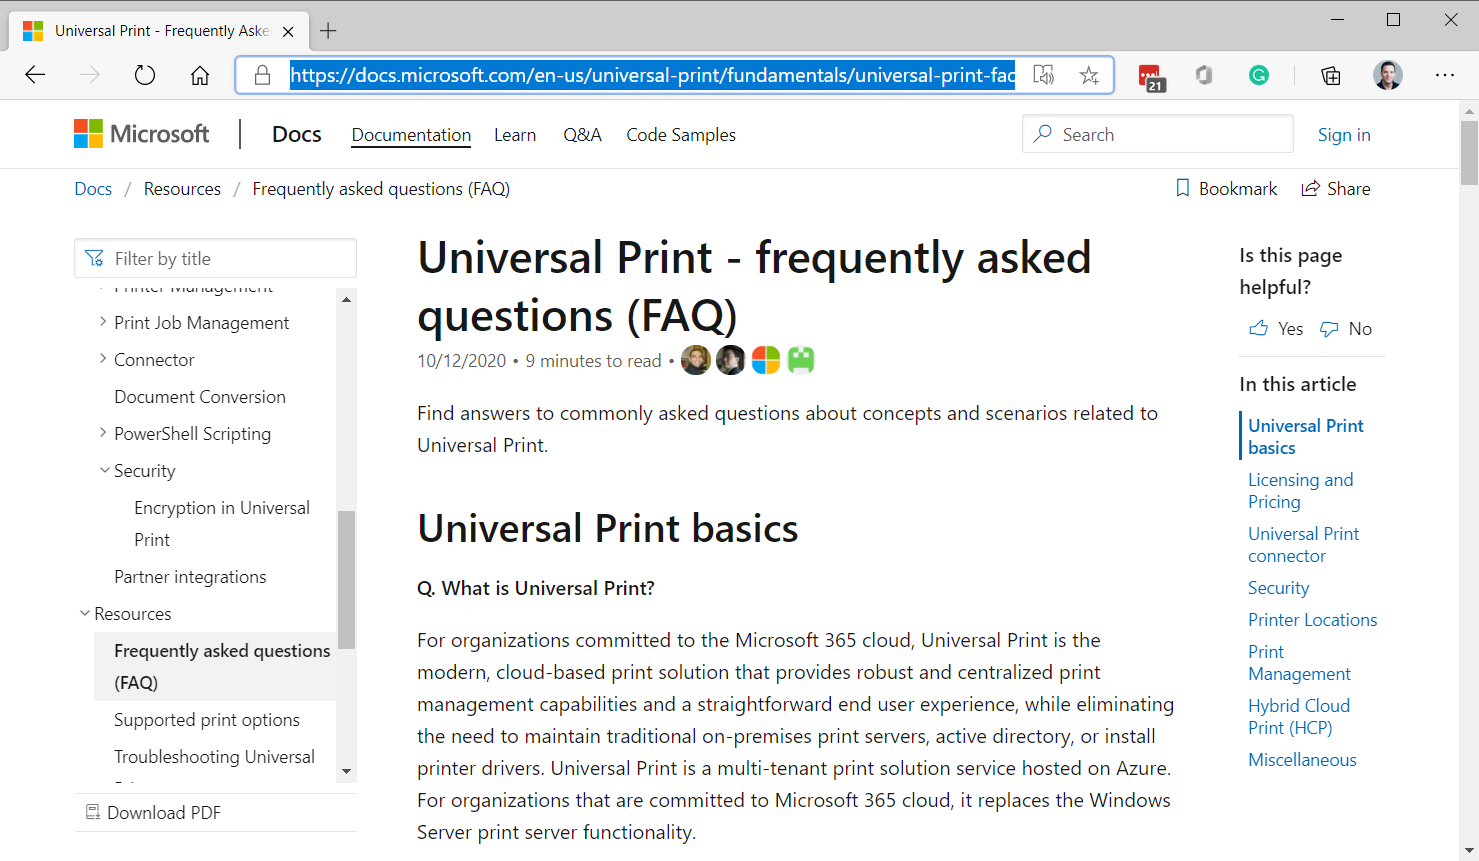Screen dimensions: 1479x861
Task: Open Code Samples nav item
Action: [x=681, y=135]
